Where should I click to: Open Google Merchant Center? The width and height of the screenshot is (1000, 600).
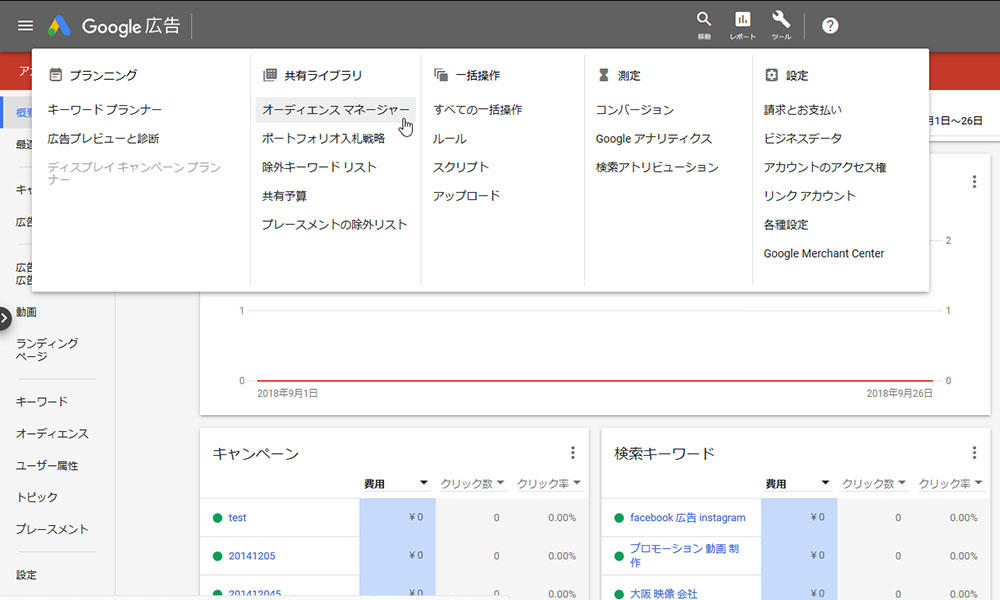(x=824, y=253)
